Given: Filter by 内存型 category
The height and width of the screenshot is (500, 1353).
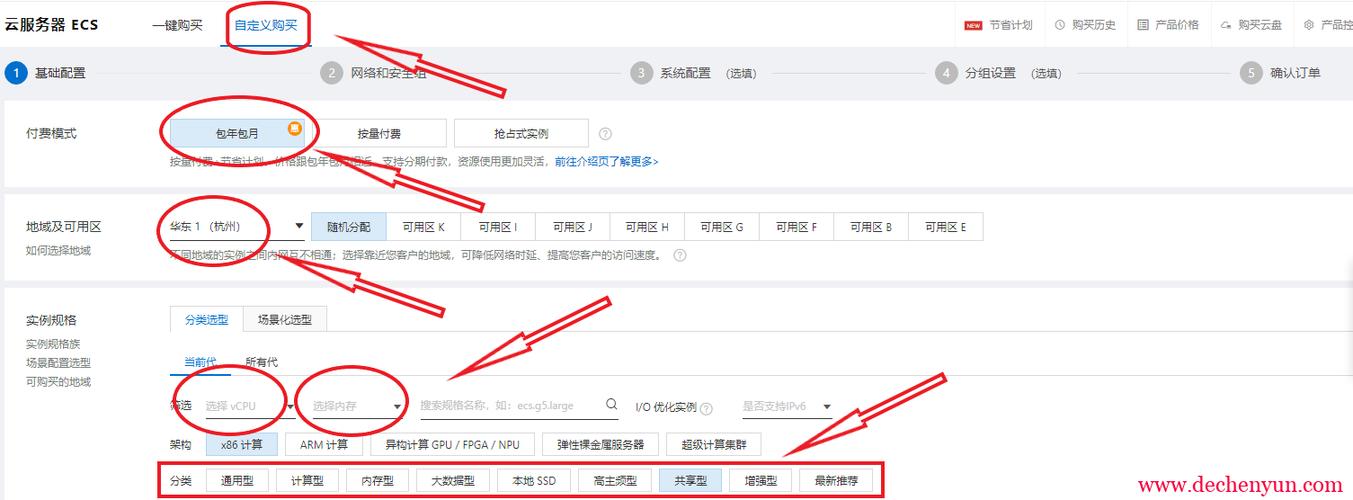Looking at the screenshot, I should pos(378,481).
